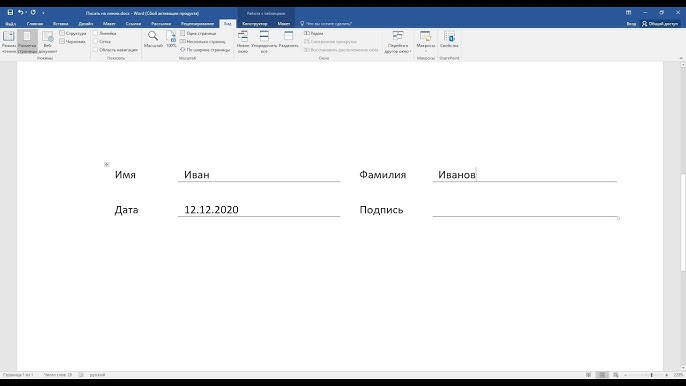Click the page count in status bar
The image size is (686, 386).
point(18,375)
